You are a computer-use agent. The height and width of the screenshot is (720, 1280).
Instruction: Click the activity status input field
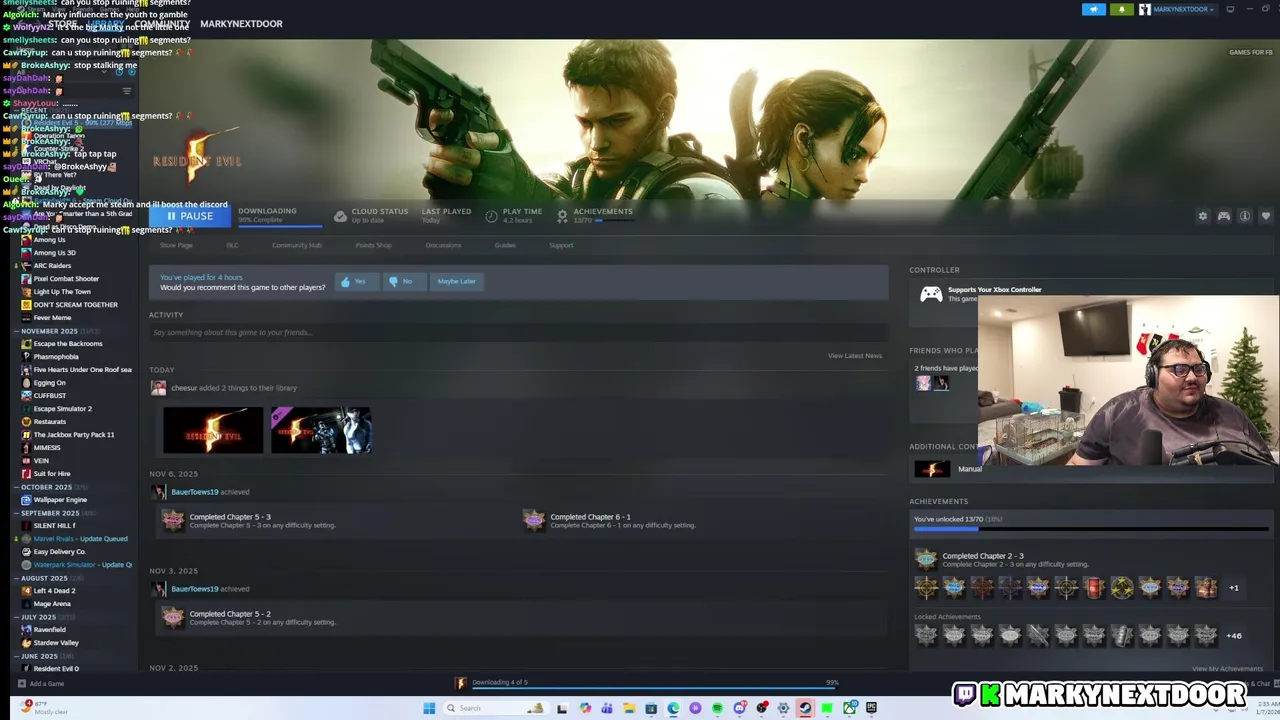(518, 332)
